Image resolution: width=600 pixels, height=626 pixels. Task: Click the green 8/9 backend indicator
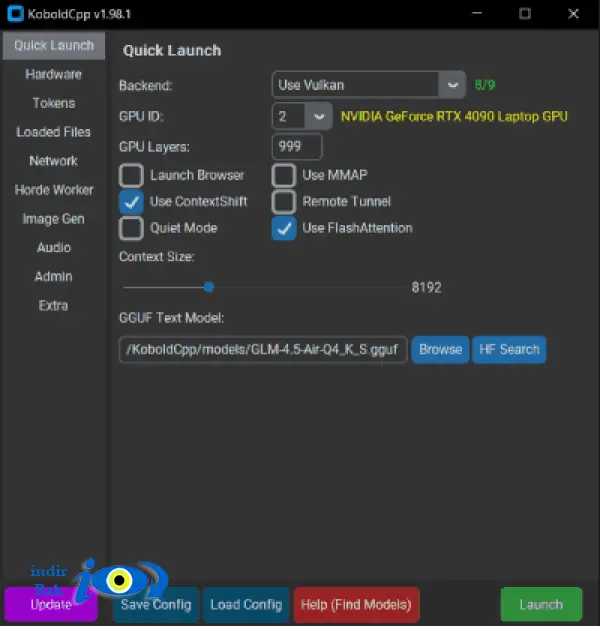point(485,85)
